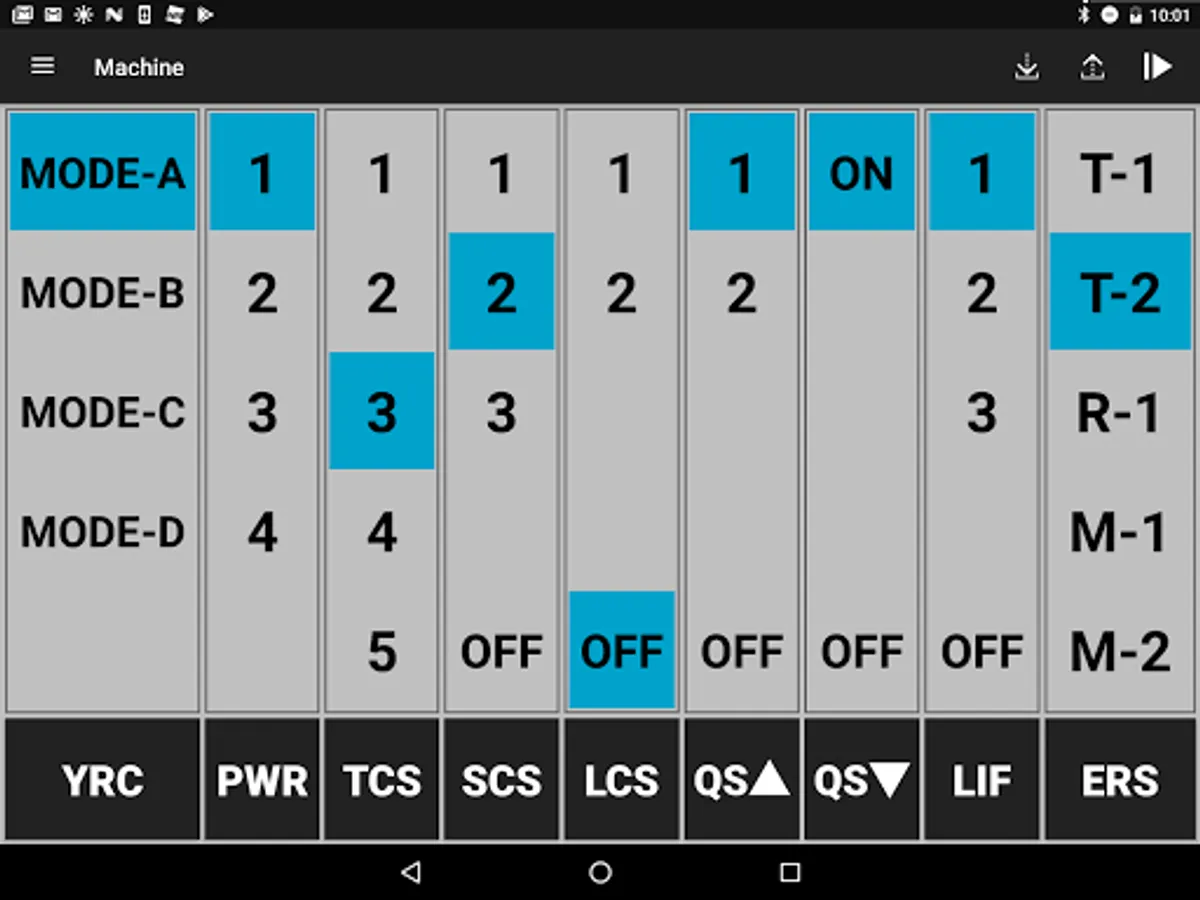Open the hamburger navigation menu

[x=42, y=67]
